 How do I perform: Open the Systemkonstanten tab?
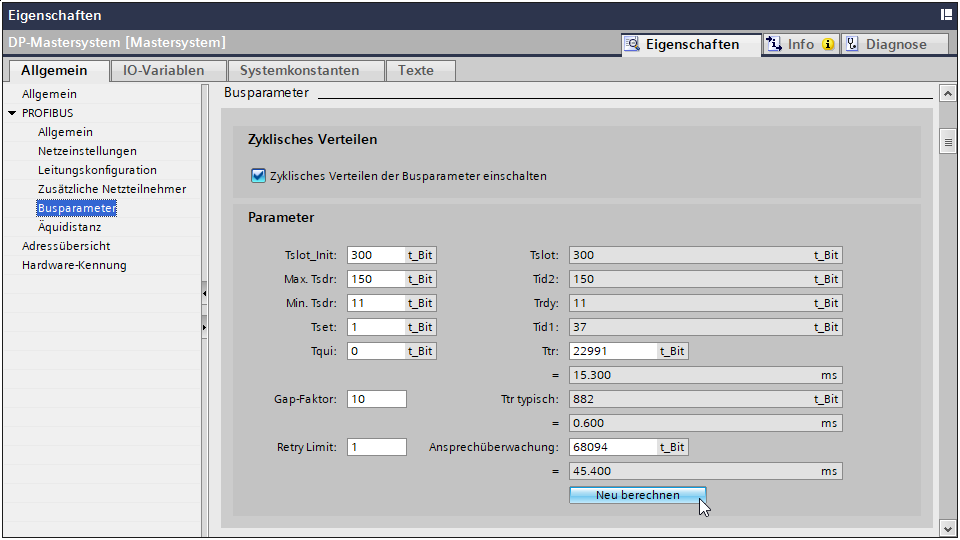[306, 70]
